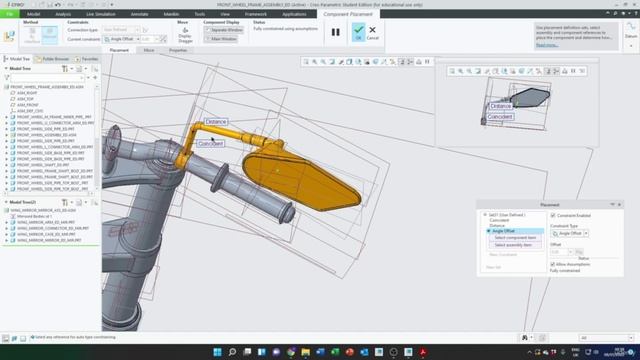The height and width of the screenshot is (360, 640).
Task: Toggle Allow Assumptions checkbox
Action: click(553, 264)
